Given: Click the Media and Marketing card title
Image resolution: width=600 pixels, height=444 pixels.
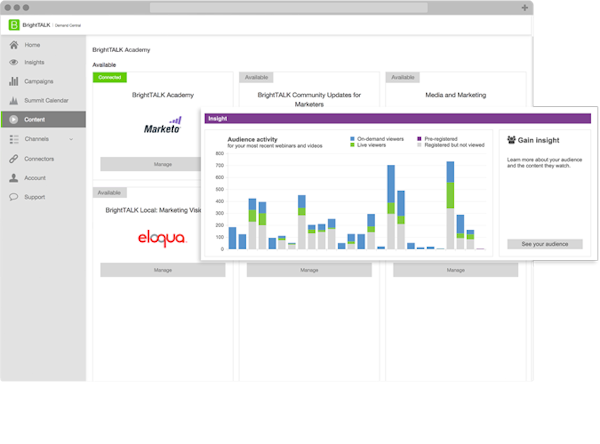Looking at the screenshot, I should (x=456, y=95).
